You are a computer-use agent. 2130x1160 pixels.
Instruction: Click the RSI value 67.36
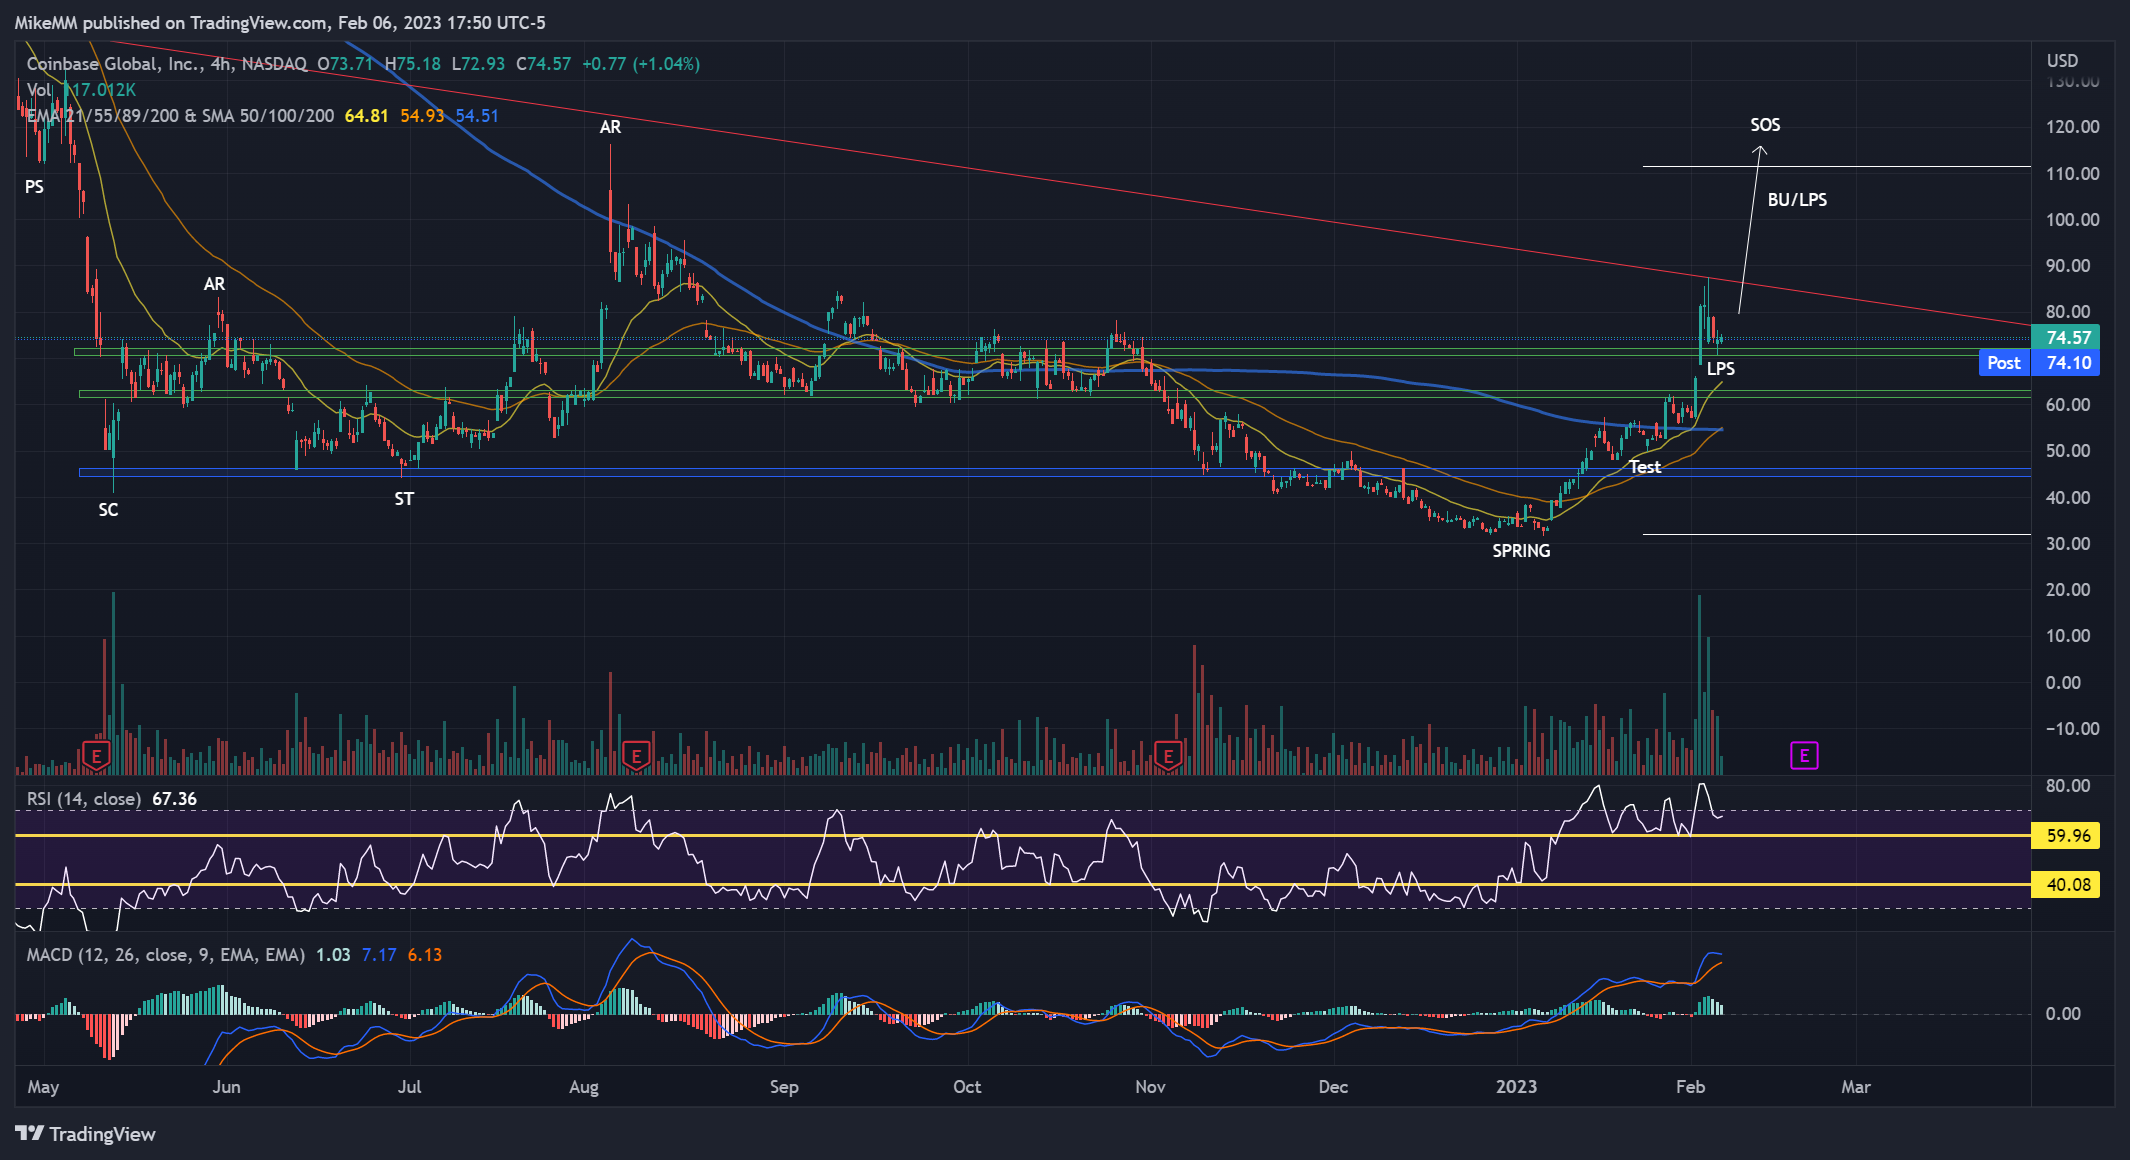175,799
